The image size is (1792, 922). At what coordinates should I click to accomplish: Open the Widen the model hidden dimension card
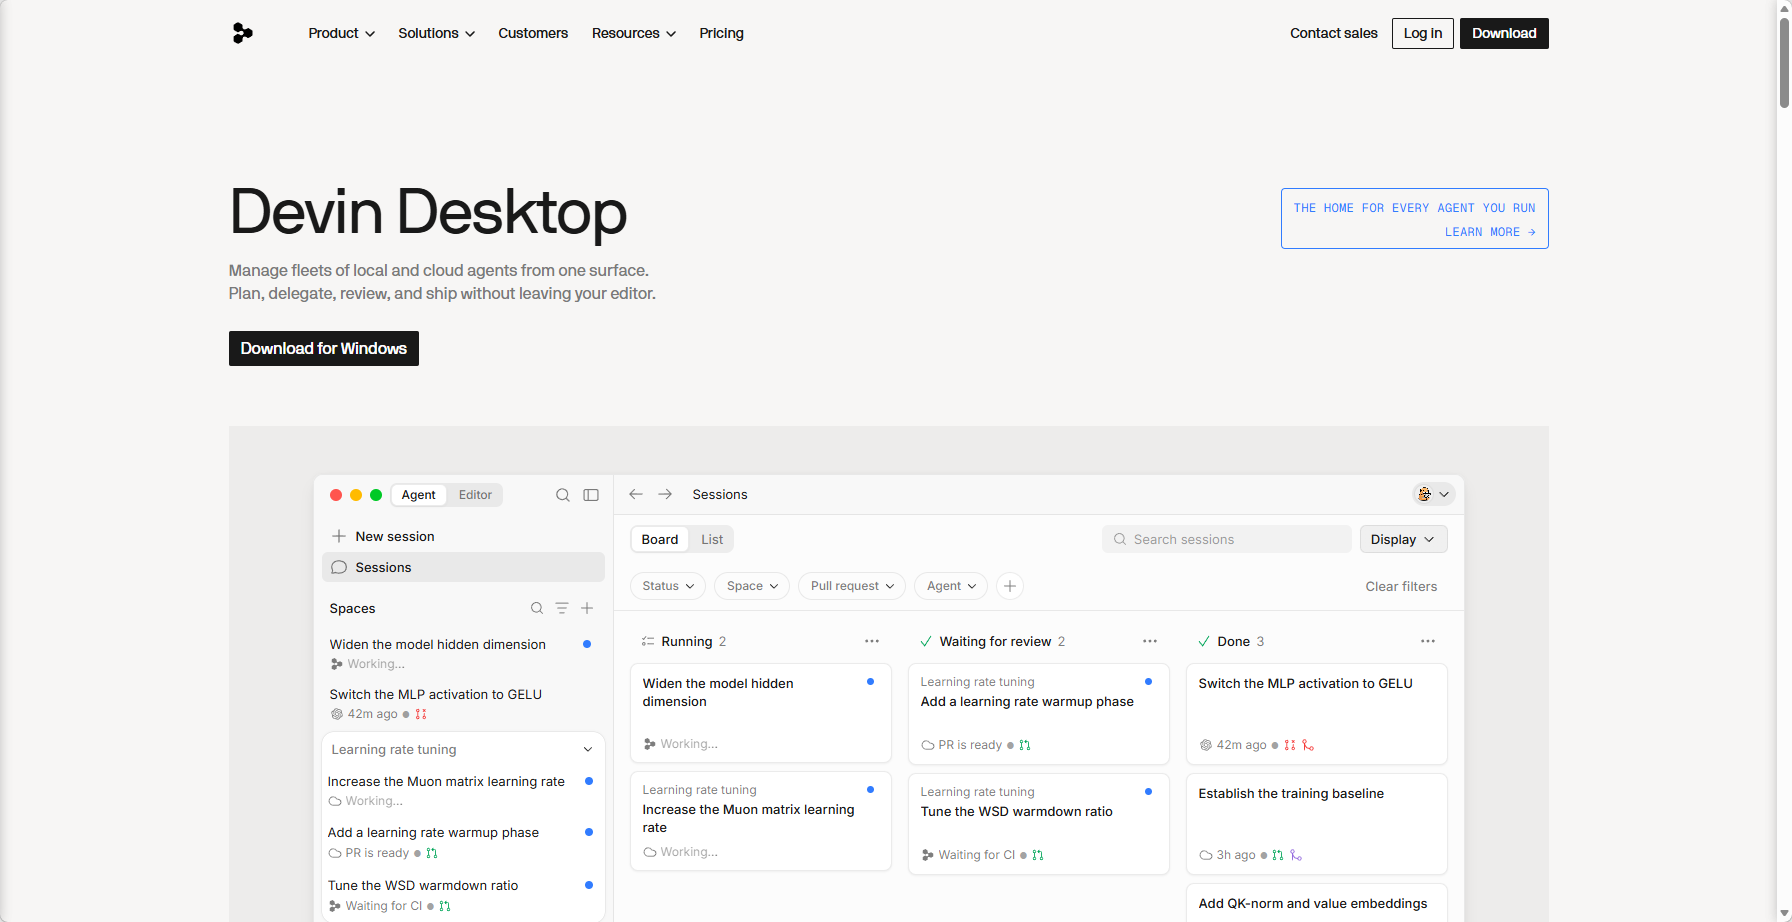(761, 713)
